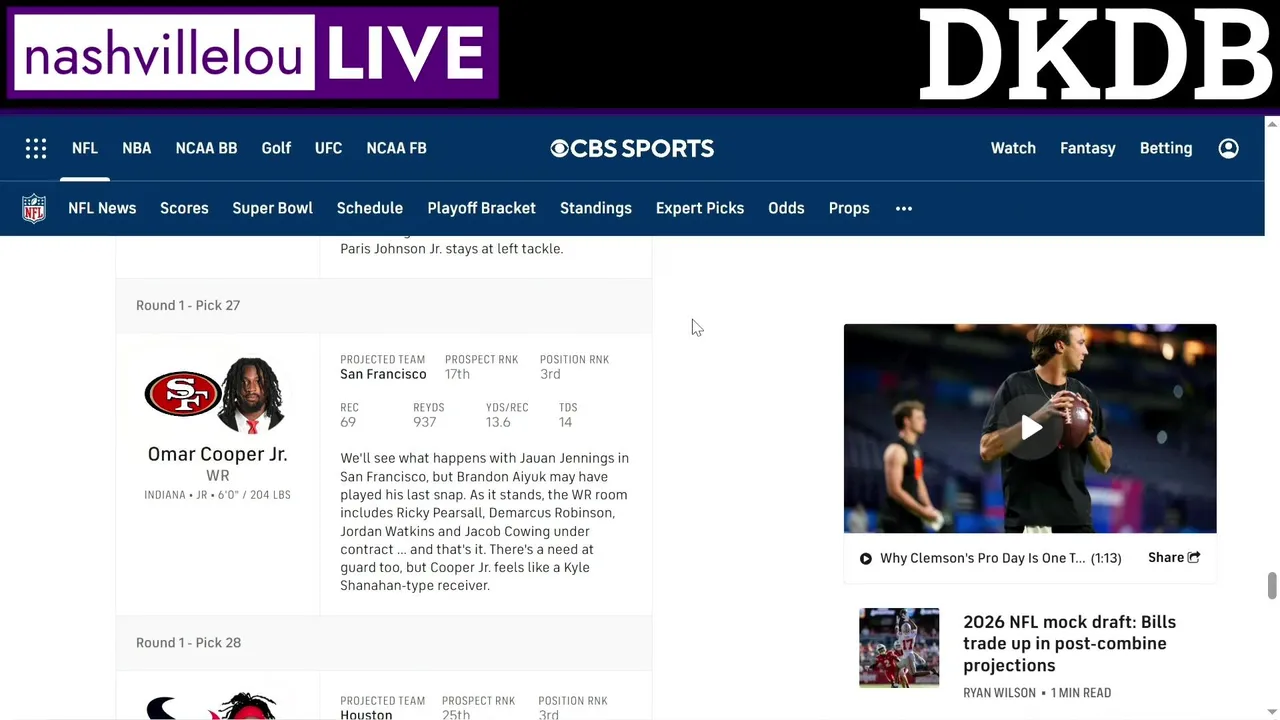Switch to the NBA section
1280x720 pixels.
point(137,148)
